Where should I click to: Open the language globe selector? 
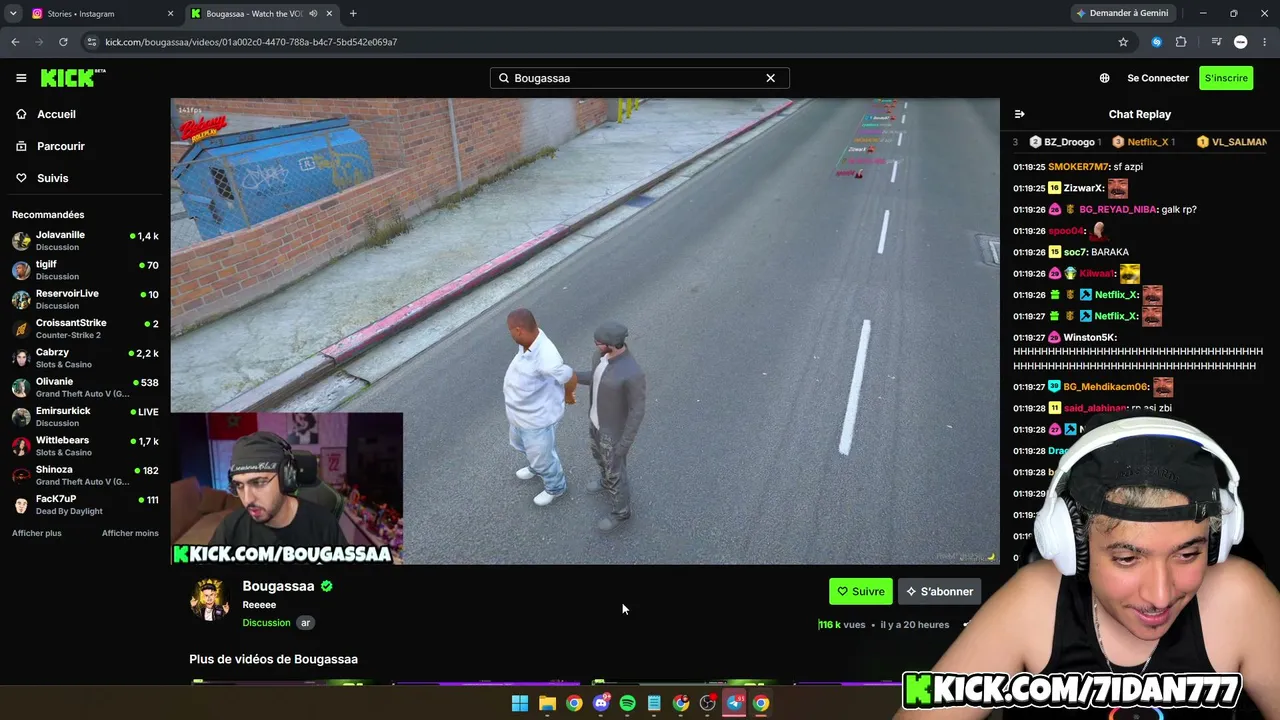click(x=1104, y=78)
